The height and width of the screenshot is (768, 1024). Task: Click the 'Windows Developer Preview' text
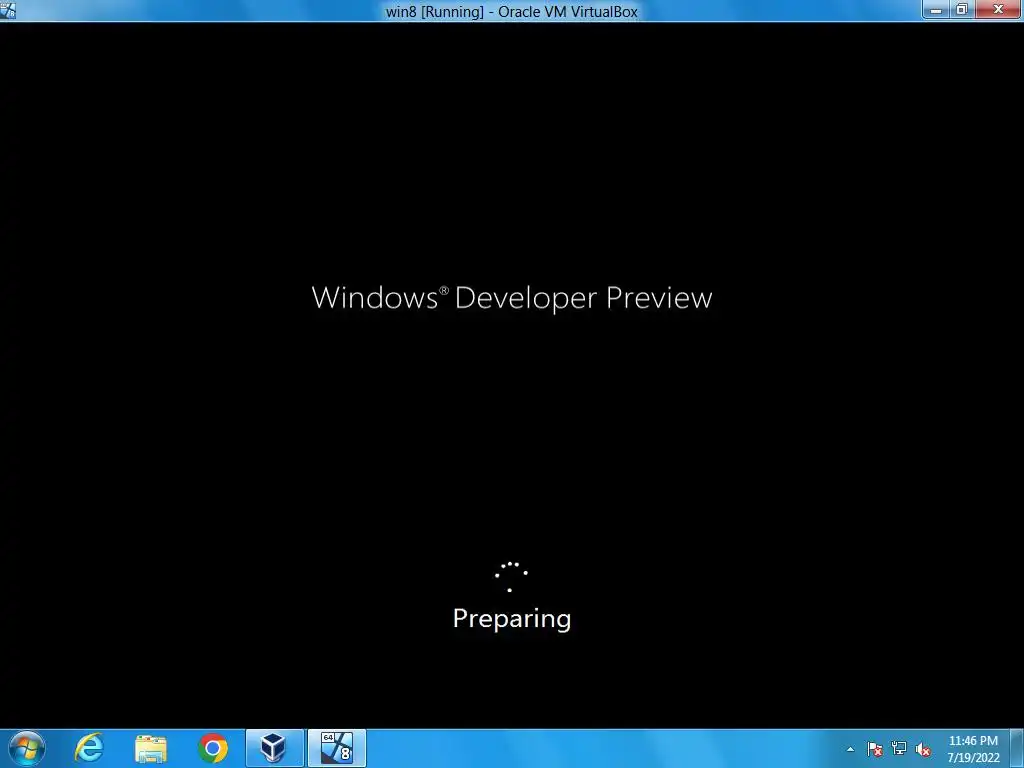click(512, 298)
